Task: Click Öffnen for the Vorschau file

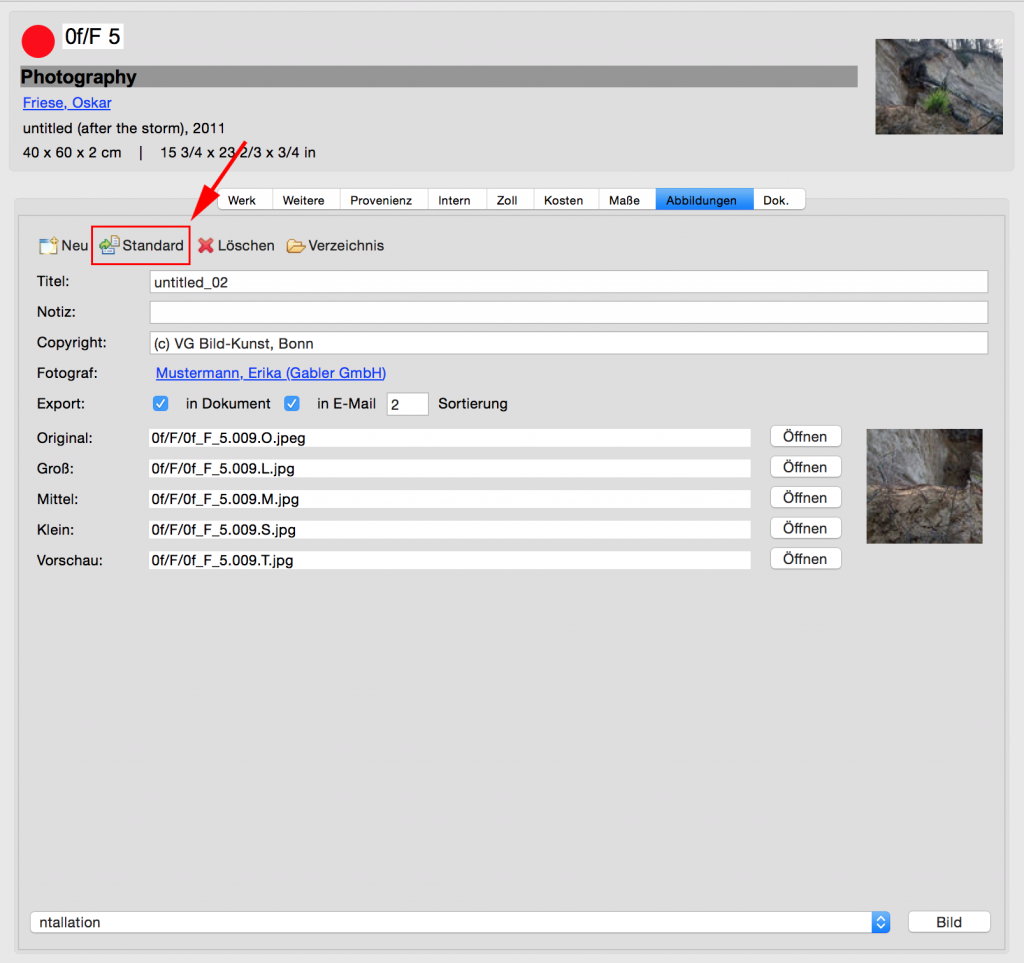Action: pos(805,559)
